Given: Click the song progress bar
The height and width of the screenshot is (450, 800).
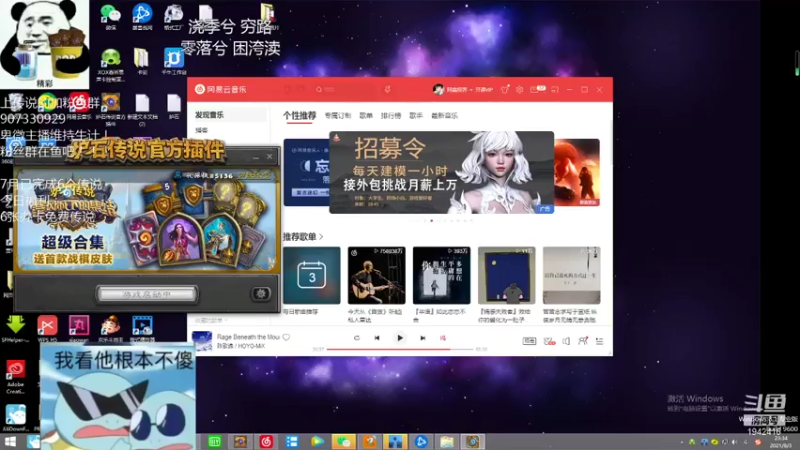Looking at the screenshot, I should pyautogui.click(x=400, y=349).
